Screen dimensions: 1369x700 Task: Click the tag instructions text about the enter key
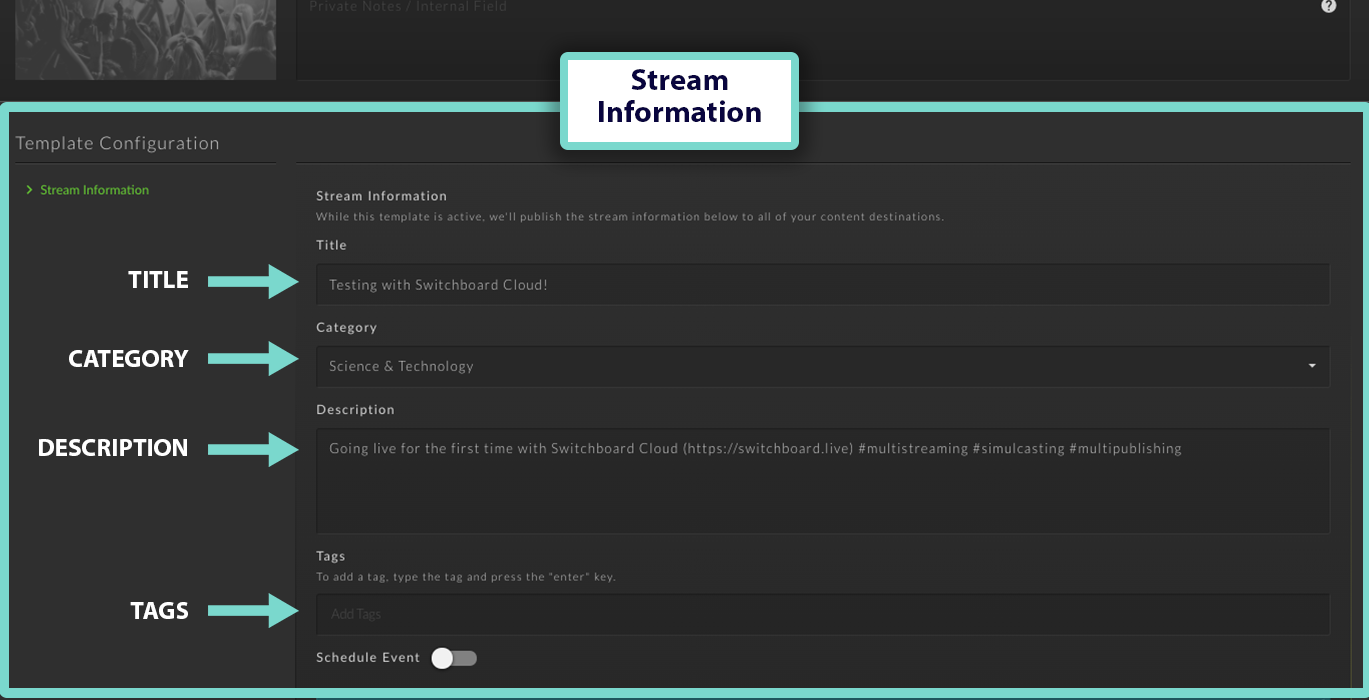(x=465, y=577)
